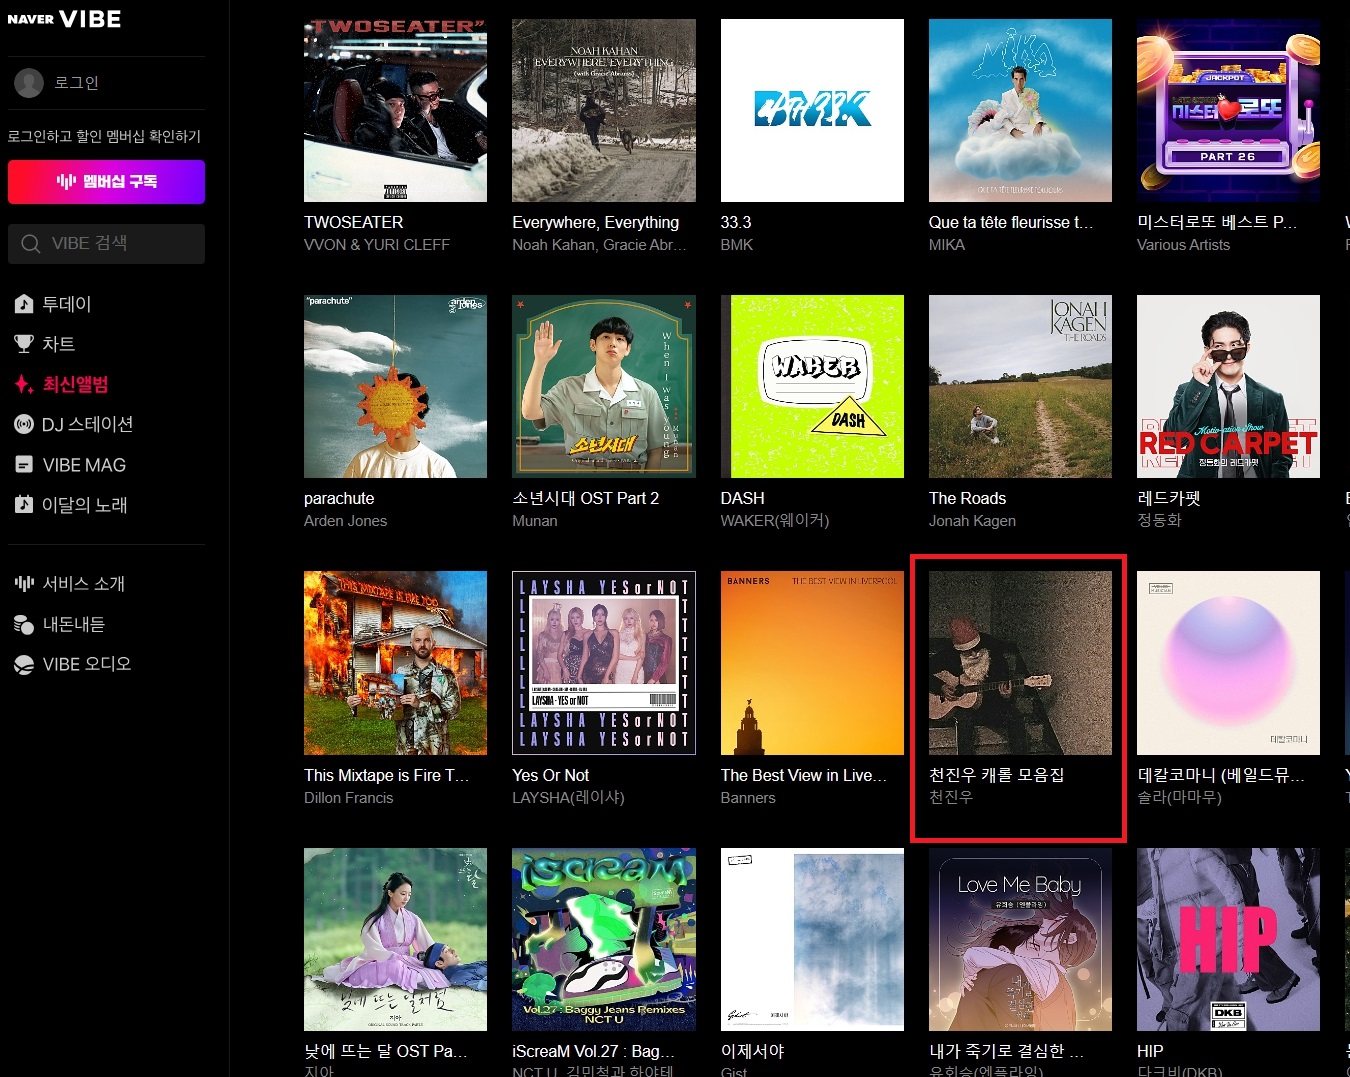The width and height of the screenshot is (1350, 1077).
Task: Click artist VVON & YURI CLEFF
Action: pos(377,245)
